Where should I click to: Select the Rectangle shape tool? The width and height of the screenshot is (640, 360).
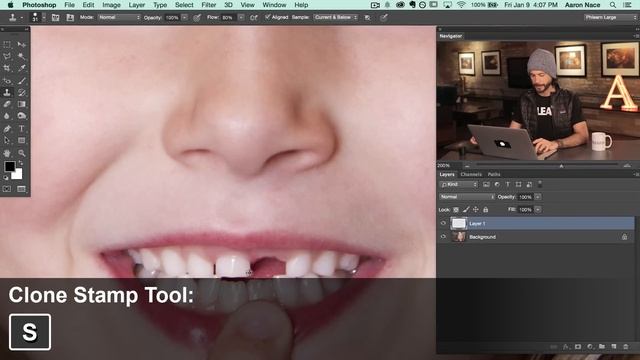22,140
